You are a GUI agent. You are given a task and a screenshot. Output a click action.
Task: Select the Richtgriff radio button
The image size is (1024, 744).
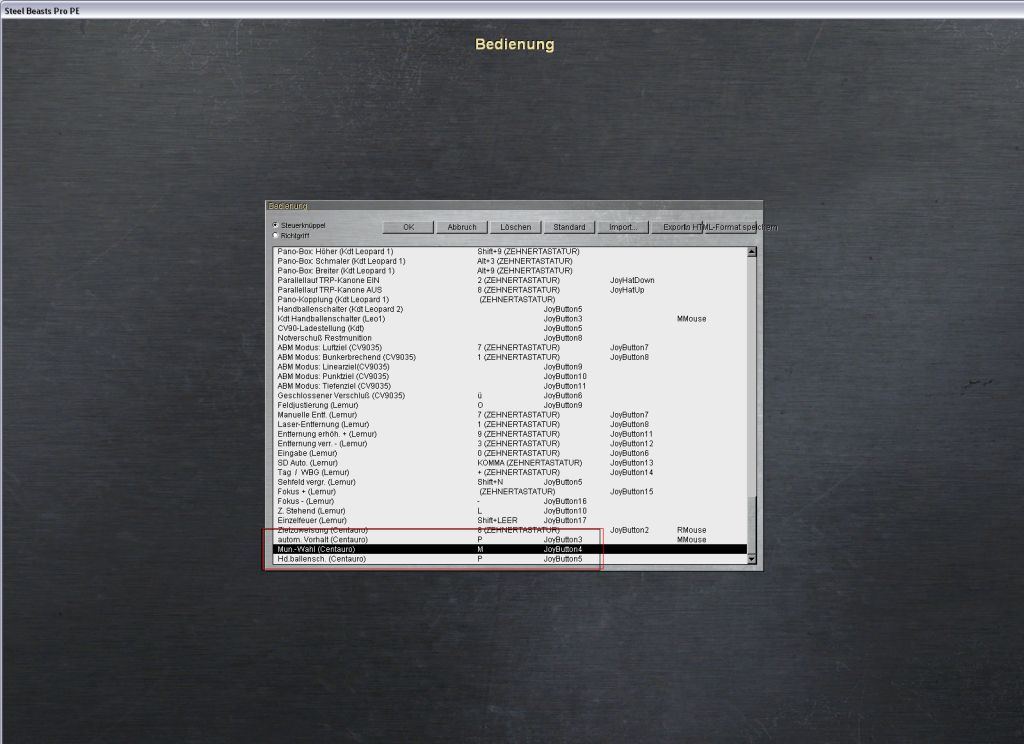pyautogui.click(x=275, y=235)
